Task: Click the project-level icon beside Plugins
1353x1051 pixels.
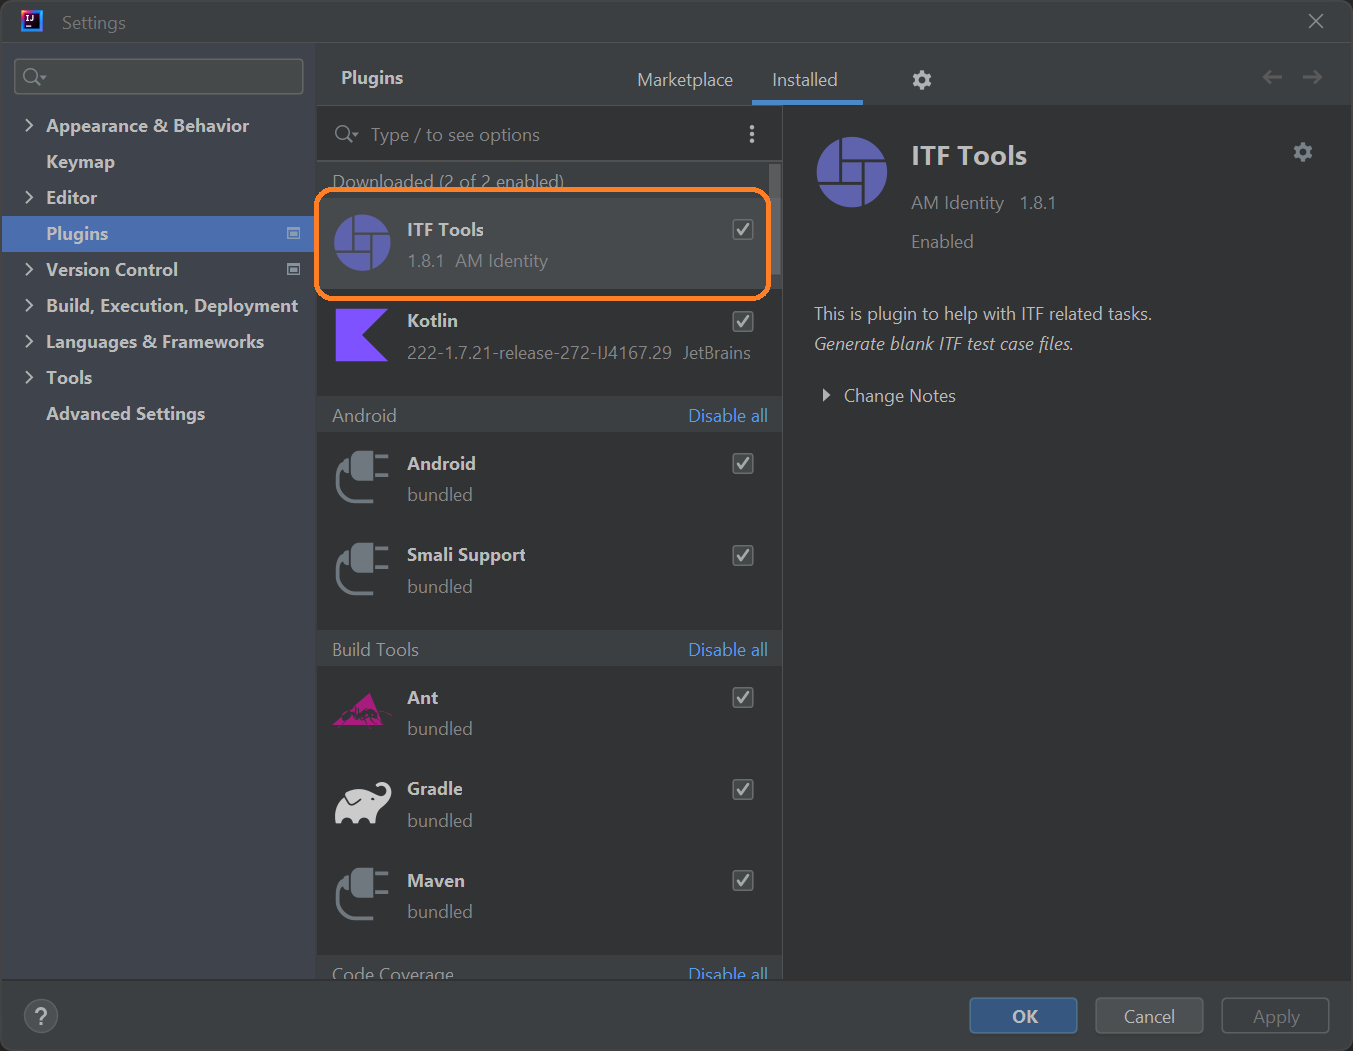Action: tap(293, 233)
